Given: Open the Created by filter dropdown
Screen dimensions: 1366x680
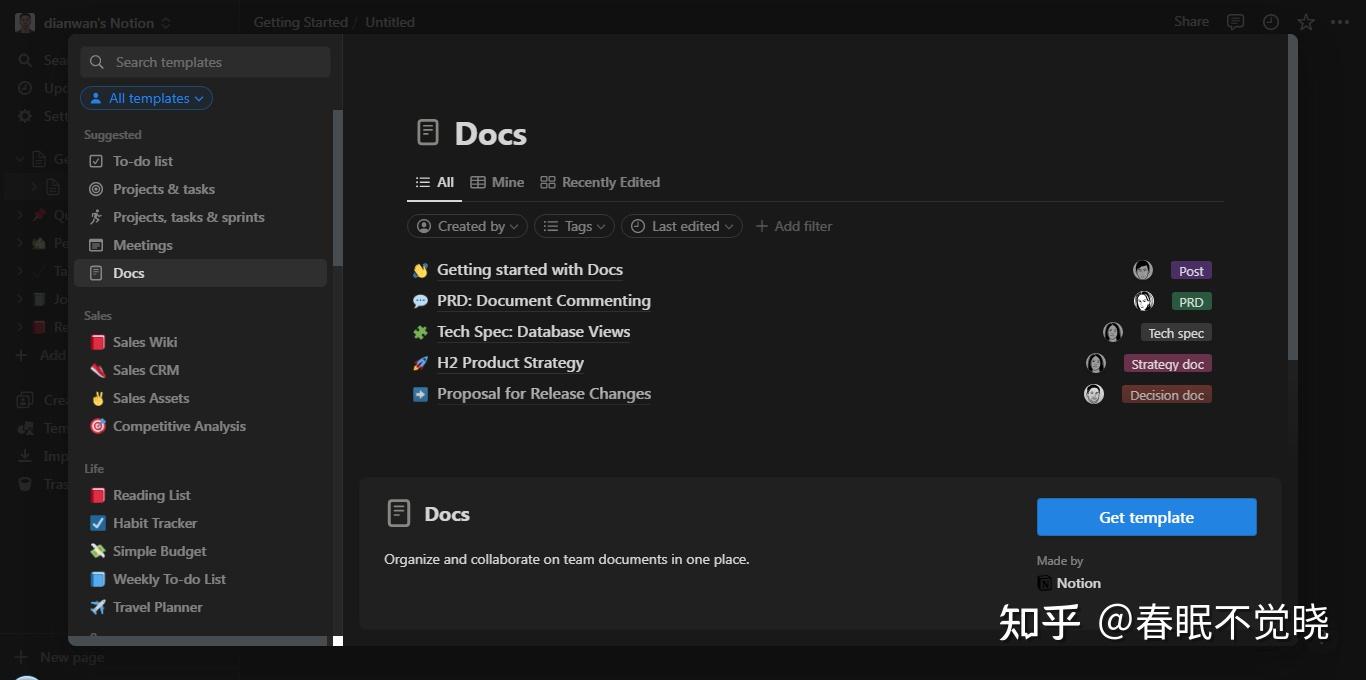Looking at the screenshot, I should 467,226.
